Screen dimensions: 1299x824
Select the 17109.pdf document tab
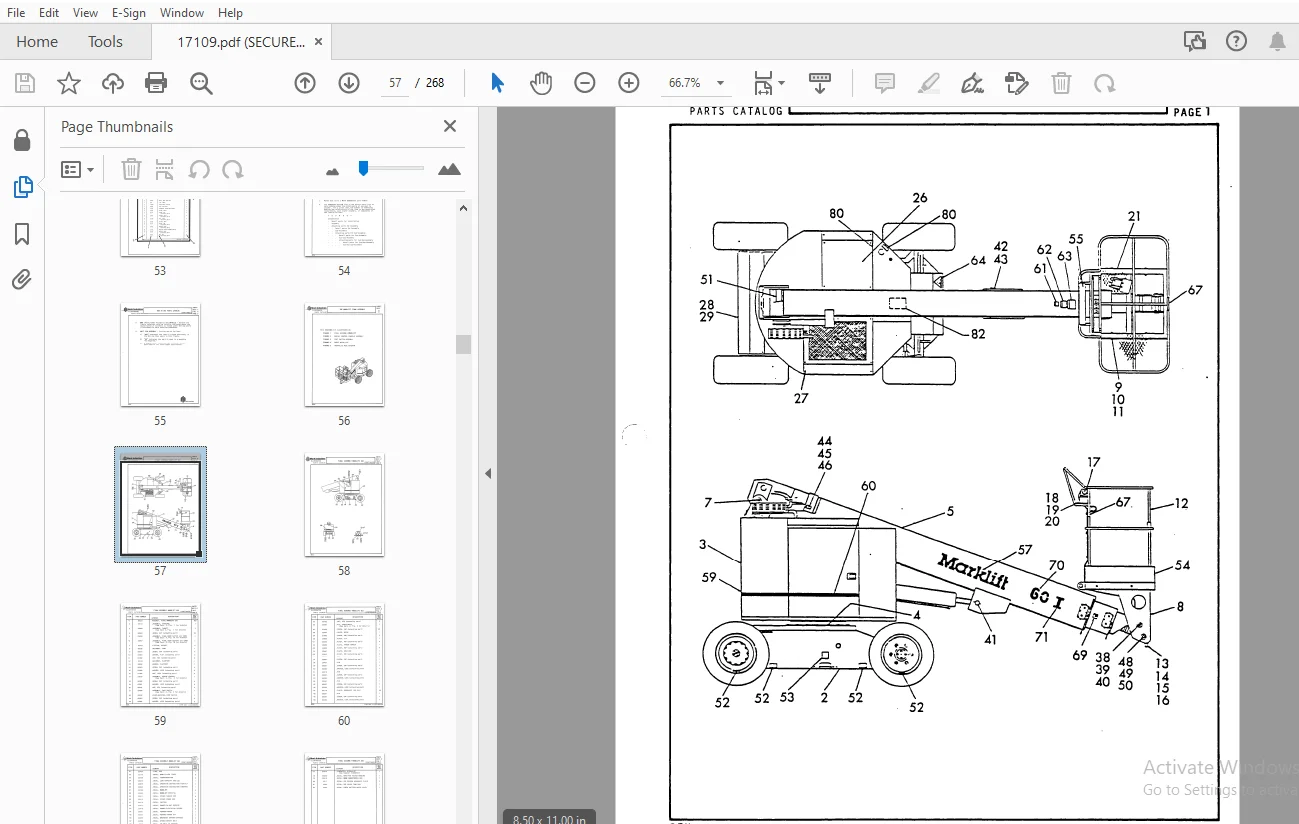click(240, 42)
